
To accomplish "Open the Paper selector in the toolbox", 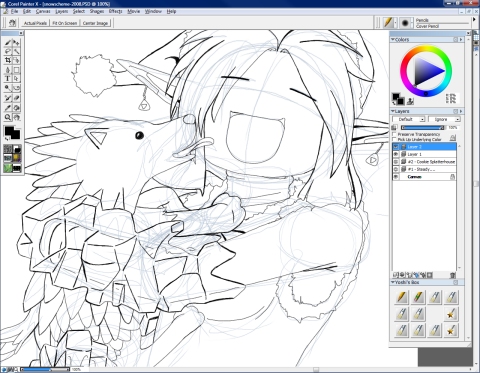I will tap(8, 149).
